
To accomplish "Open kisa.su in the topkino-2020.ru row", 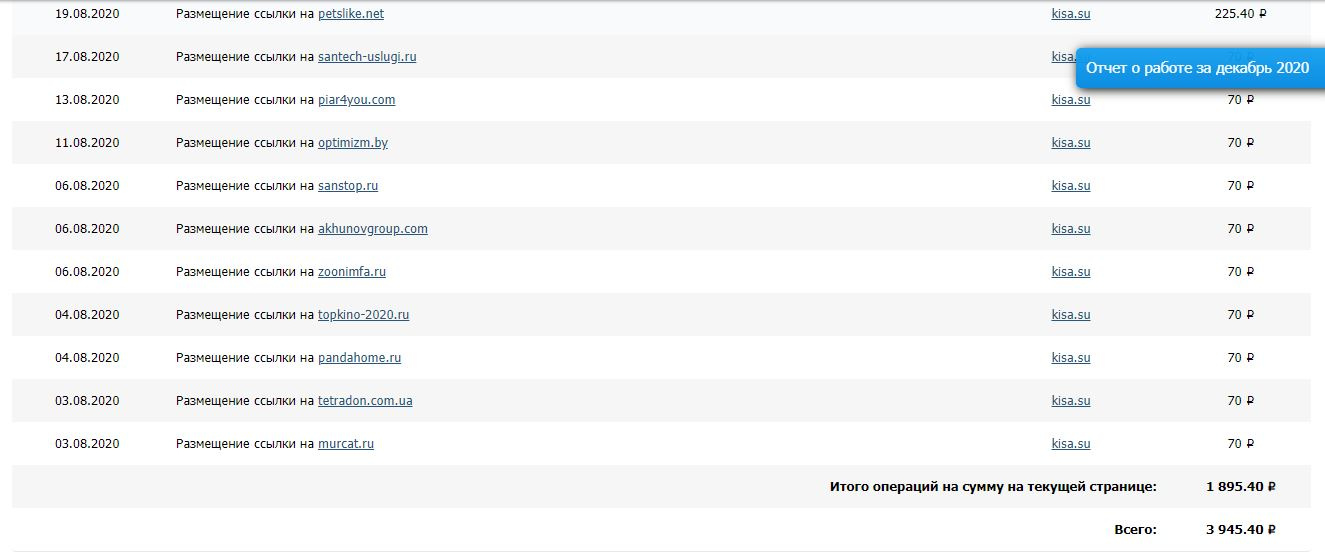I will [1071, 315].
